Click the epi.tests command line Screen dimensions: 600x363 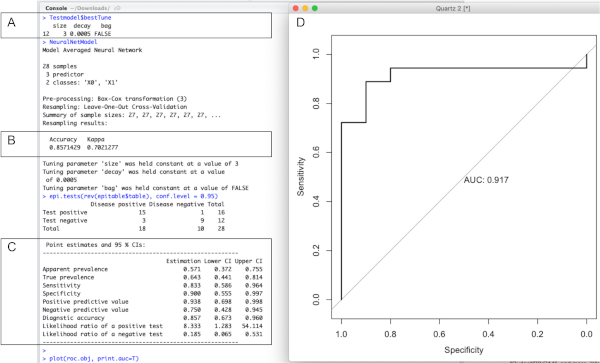click(130, 196)
